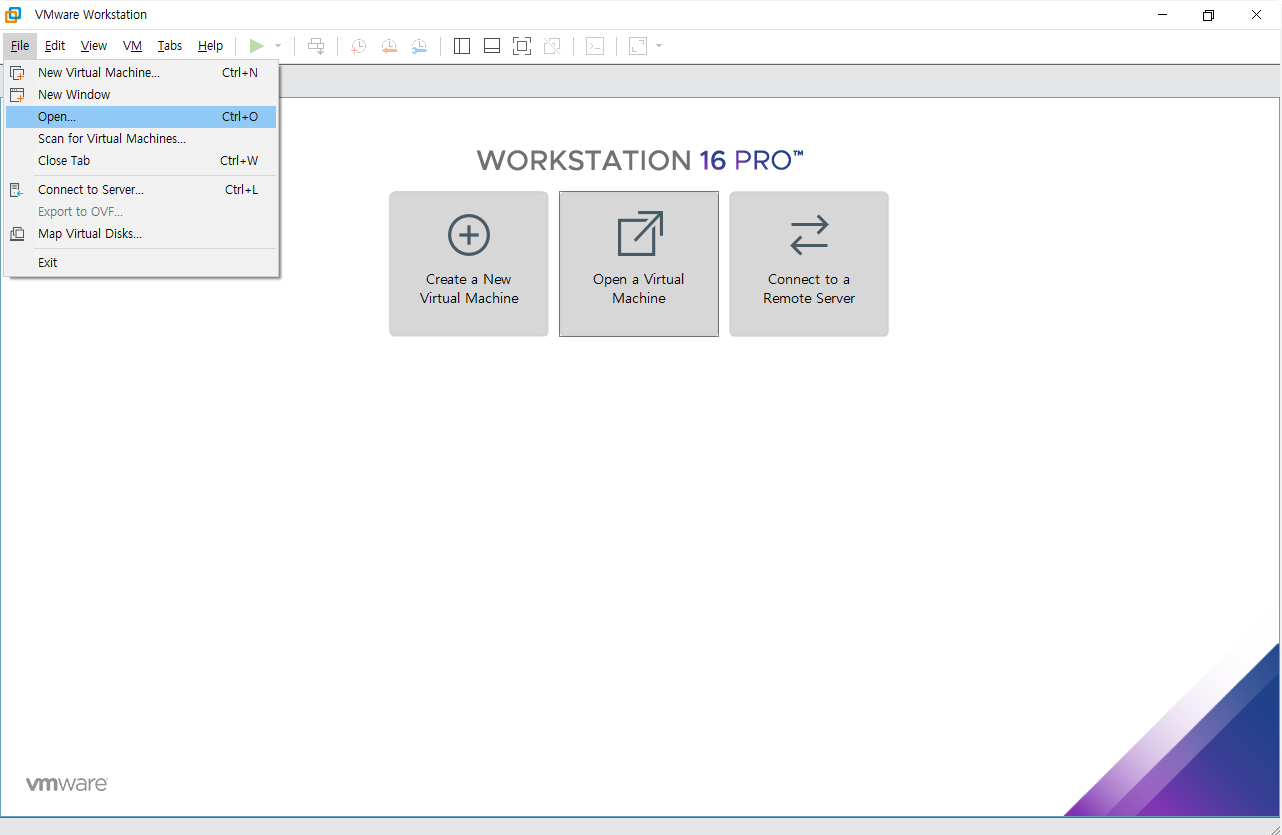
Task: Click the Take Snapshot clock icon
Action: coord(358,46)
